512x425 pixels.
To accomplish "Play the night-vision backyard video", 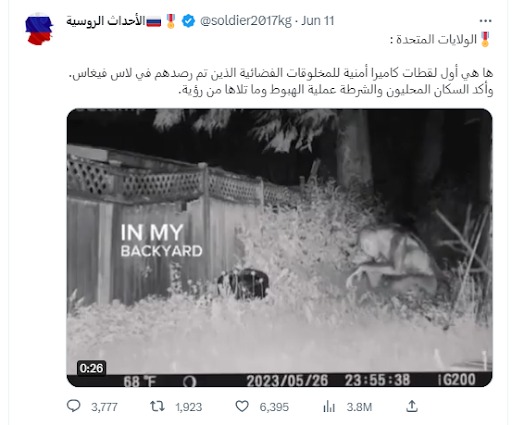I will 279,247.
